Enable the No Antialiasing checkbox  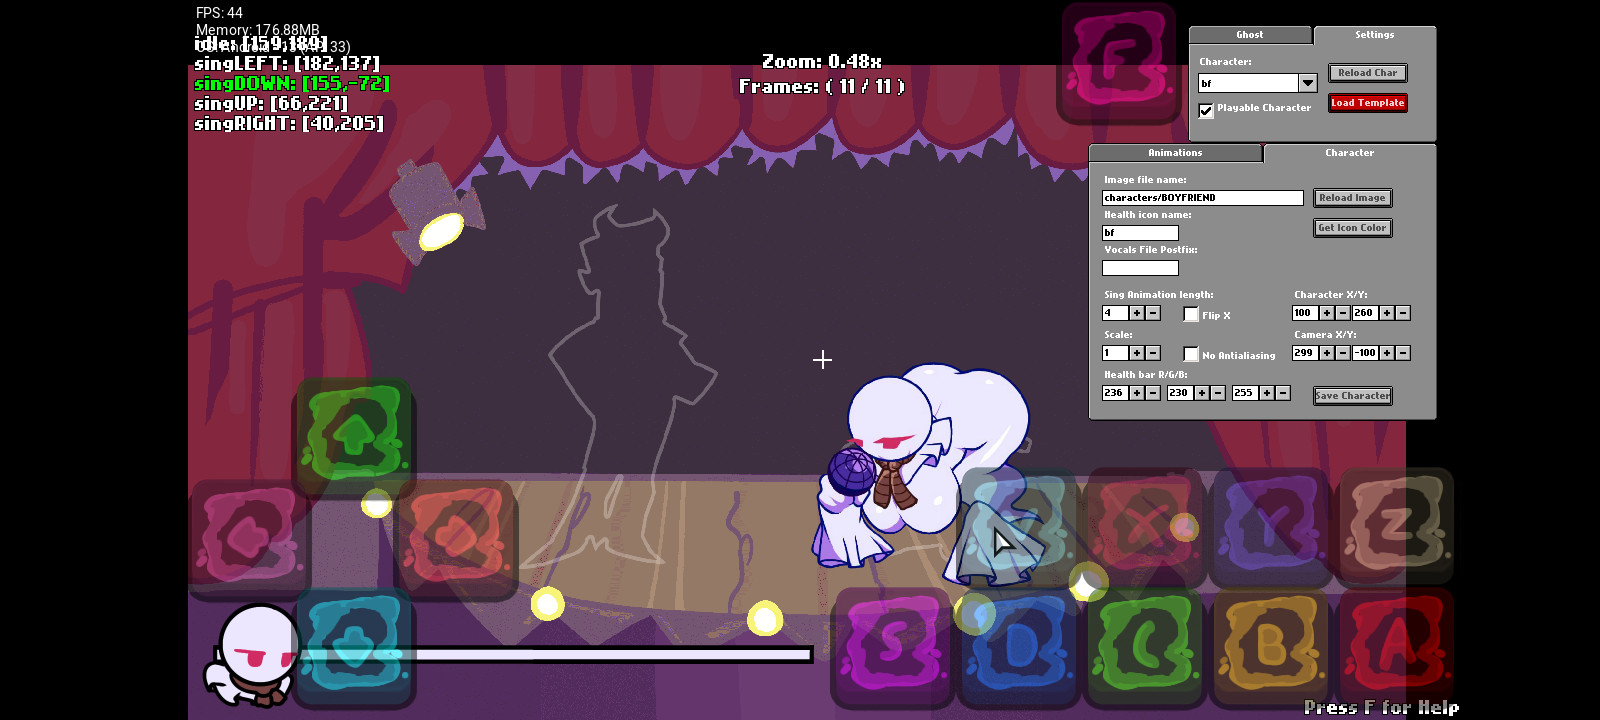1191,355
